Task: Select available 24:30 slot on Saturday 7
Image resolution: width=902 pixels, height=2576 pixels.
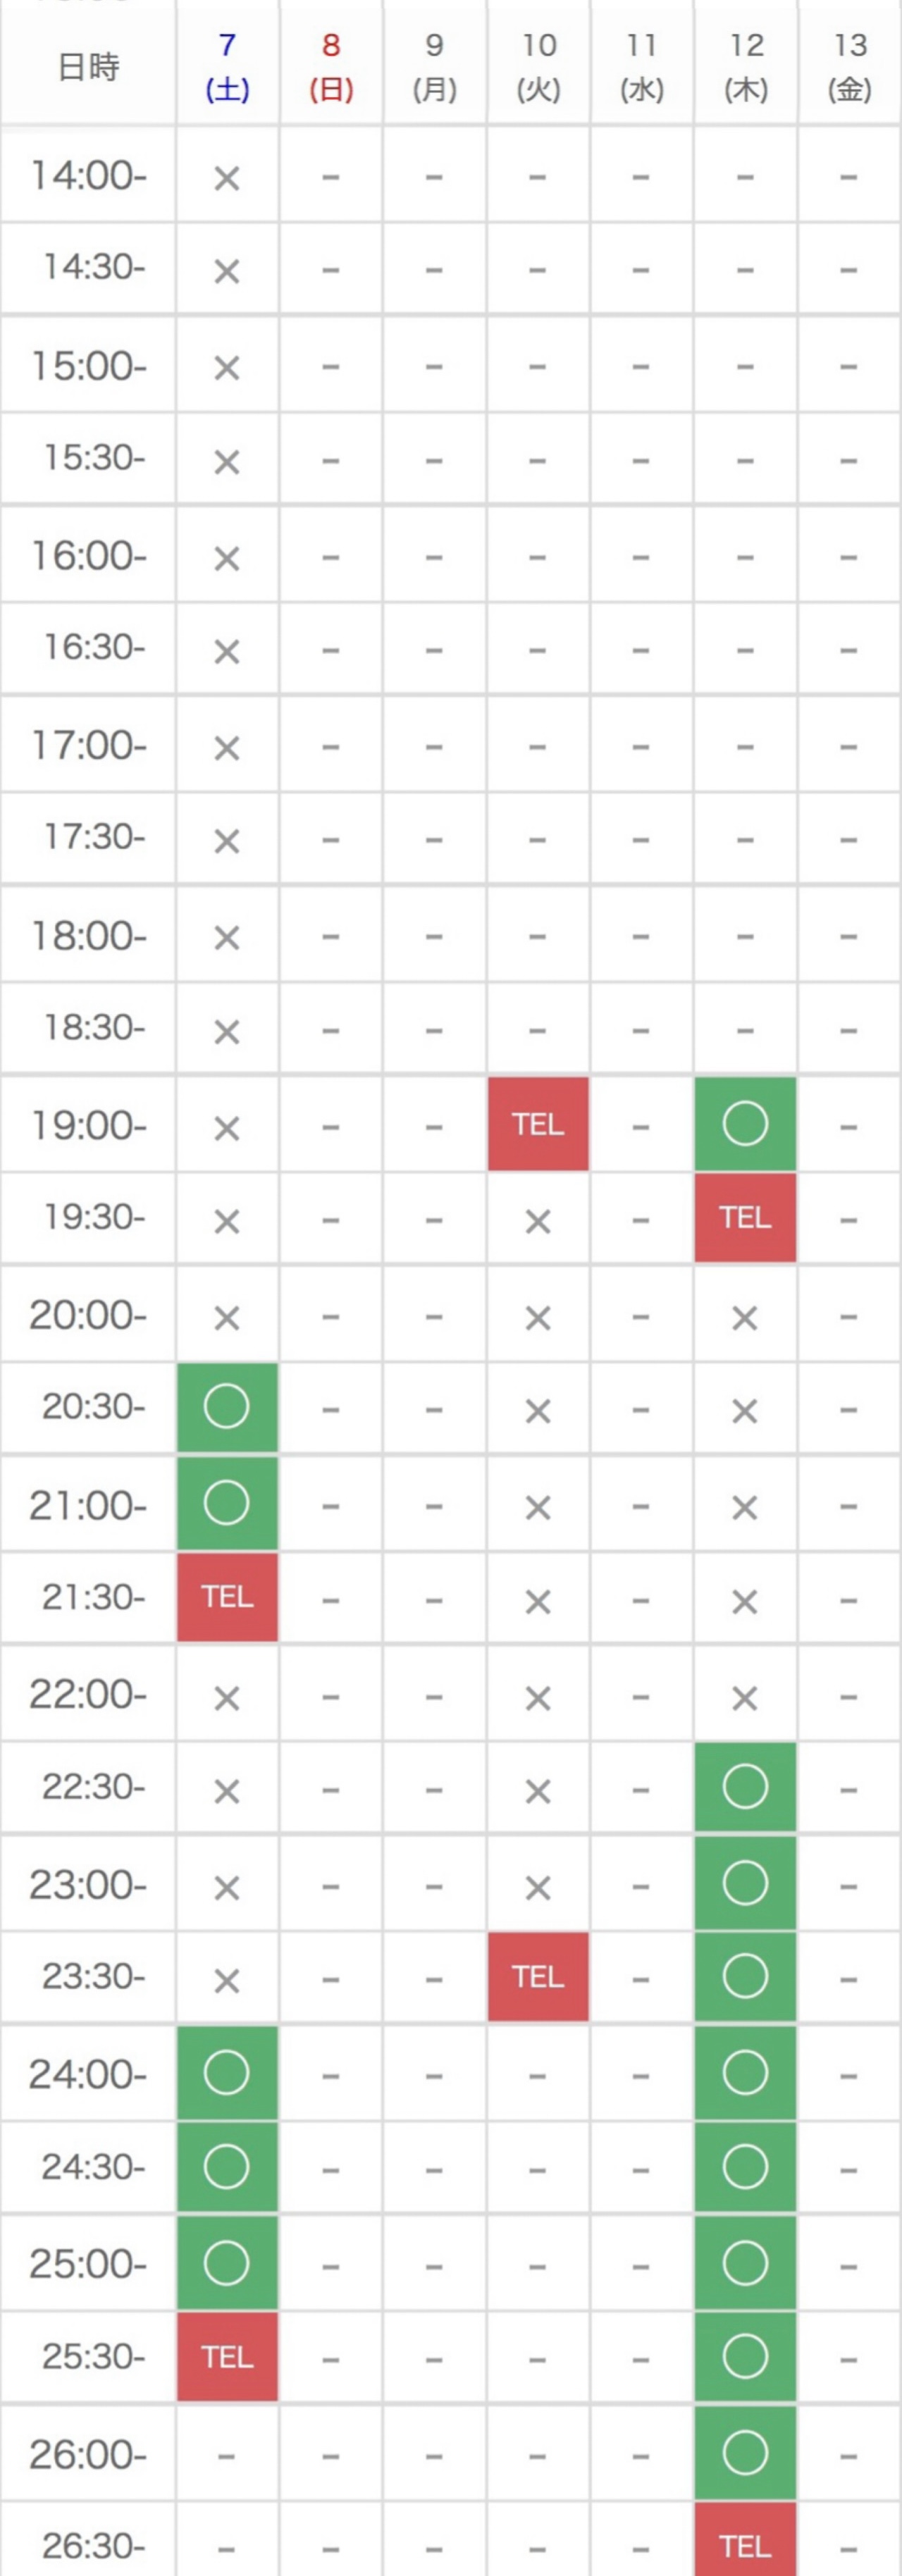Action: pos(227,2167)
